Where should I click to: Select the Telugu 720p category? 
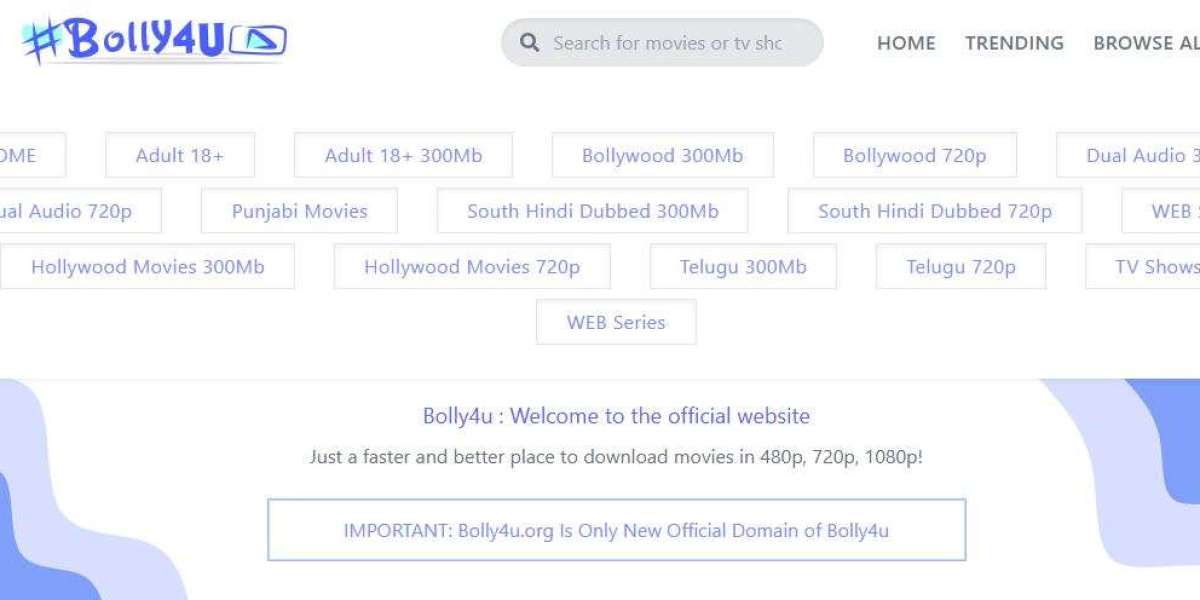961,267
